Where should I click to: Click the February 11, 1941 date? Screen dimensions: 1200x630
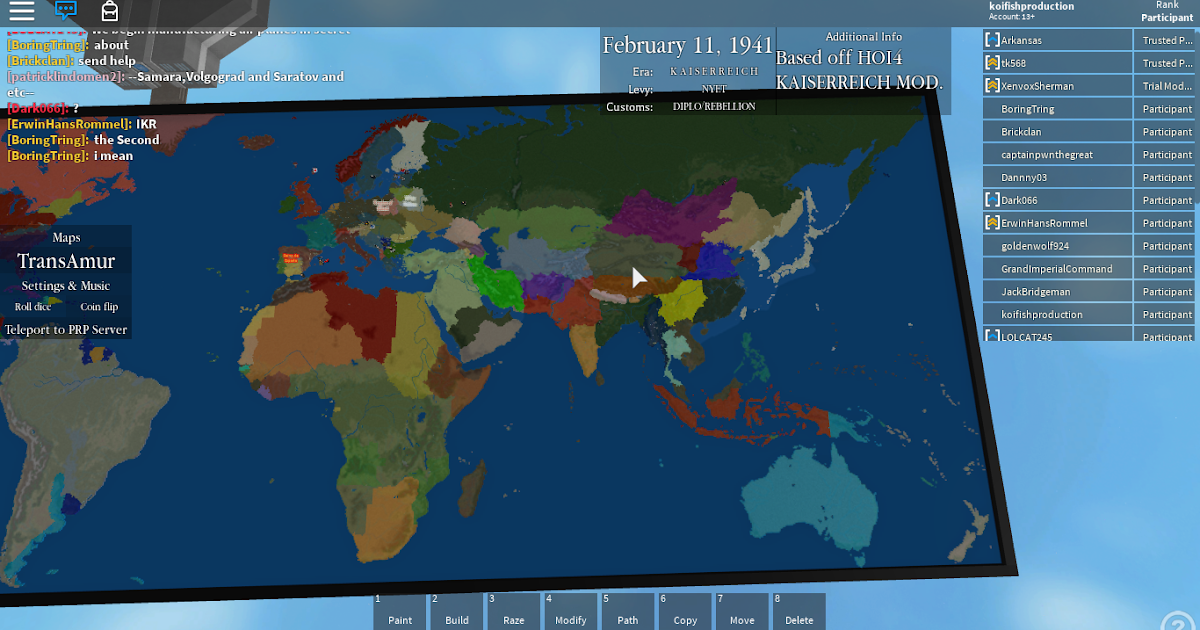pyautogui.click(x=687, y=45)
